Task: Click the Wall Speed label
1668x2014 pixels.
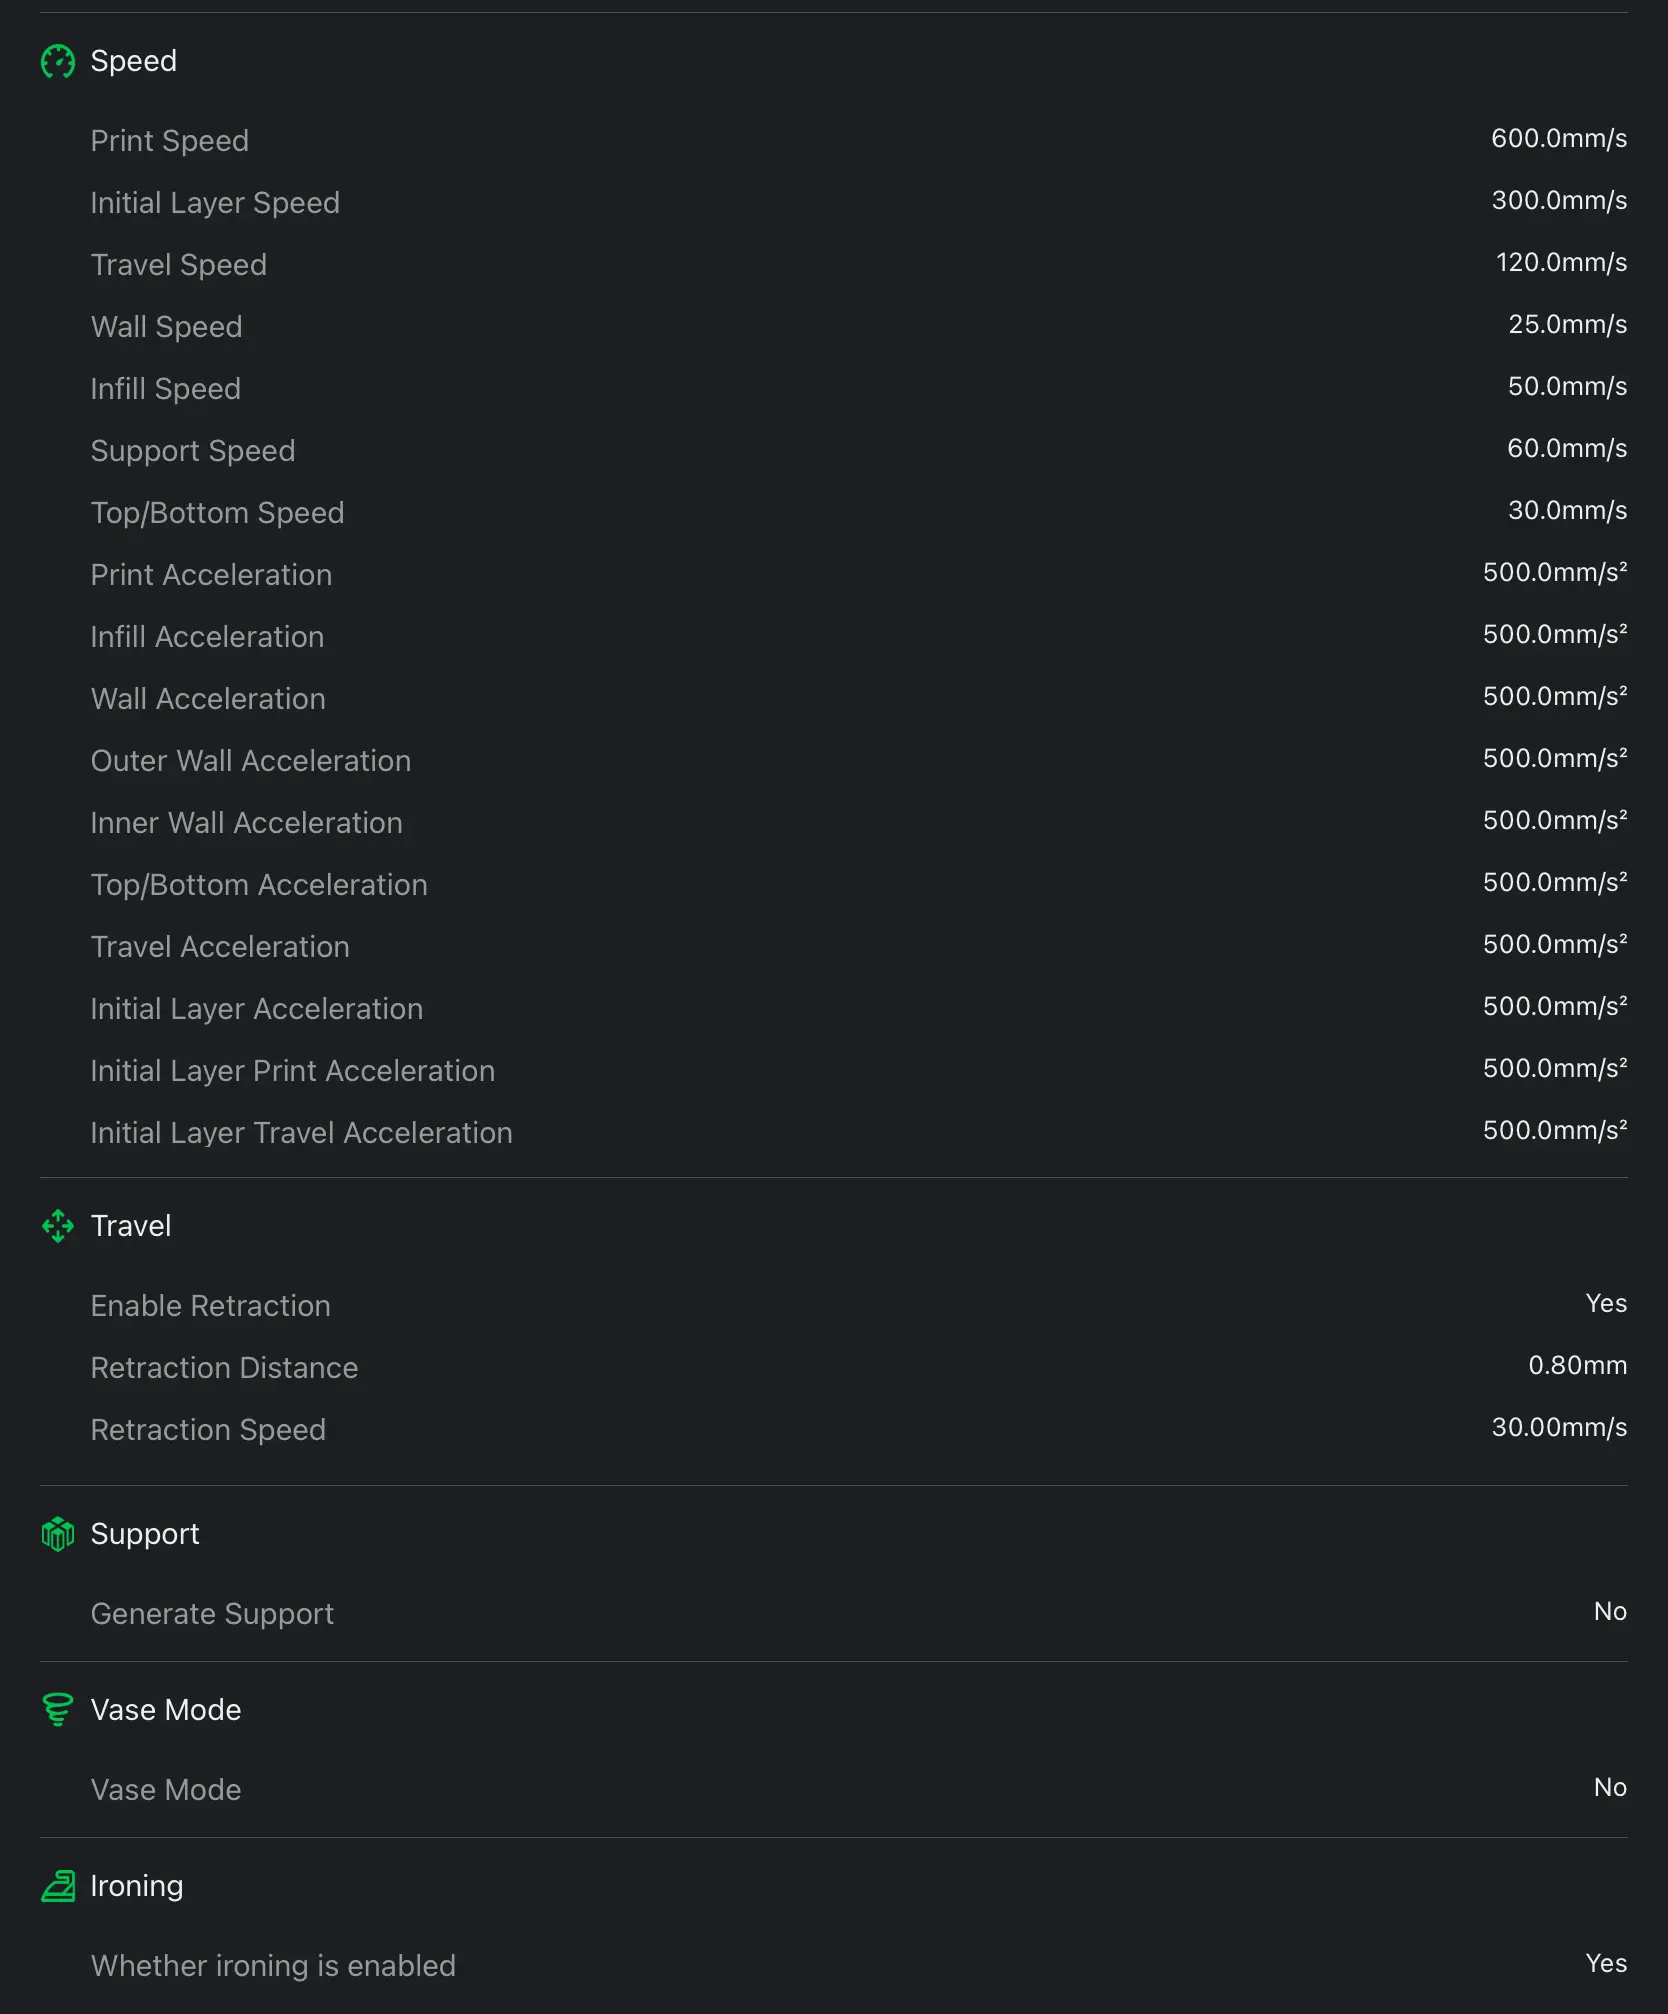Action: [166, 327]
